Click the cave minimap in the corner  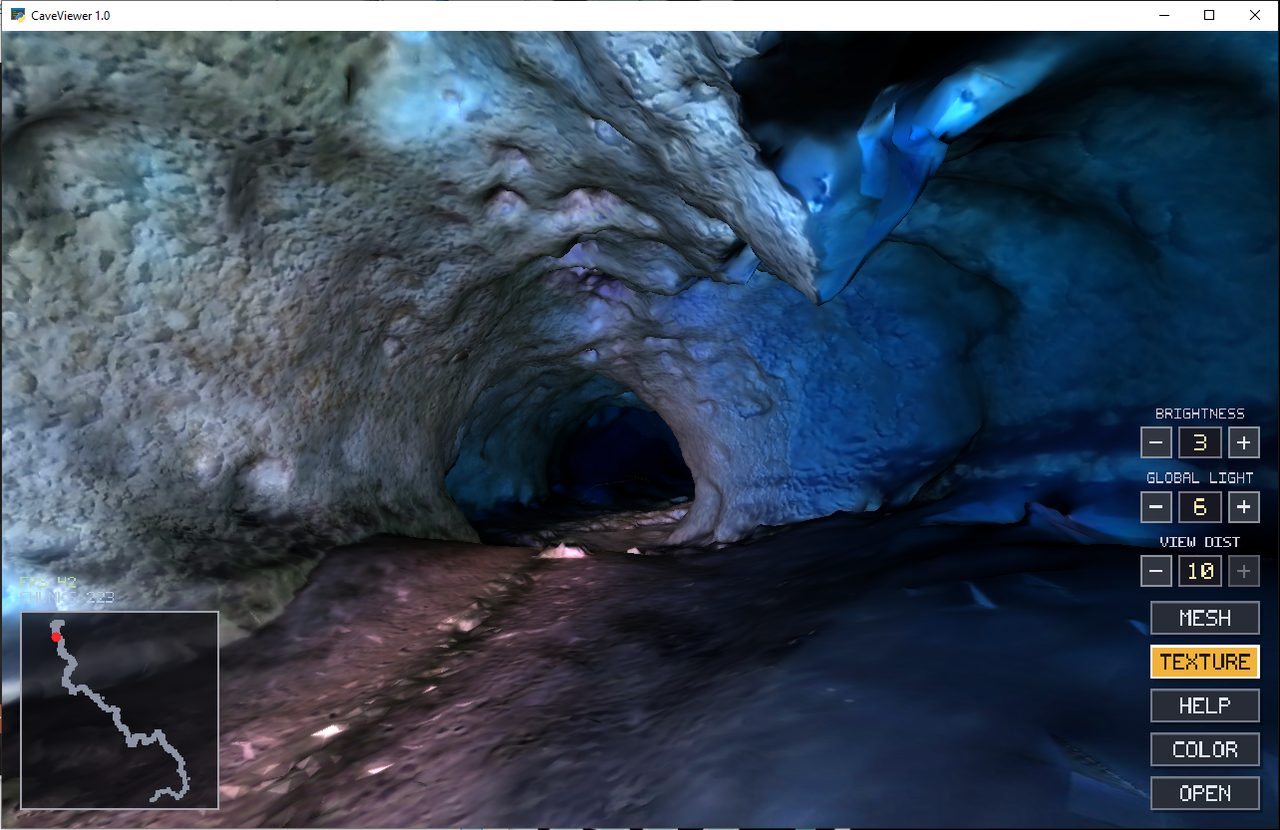(120, 710)
